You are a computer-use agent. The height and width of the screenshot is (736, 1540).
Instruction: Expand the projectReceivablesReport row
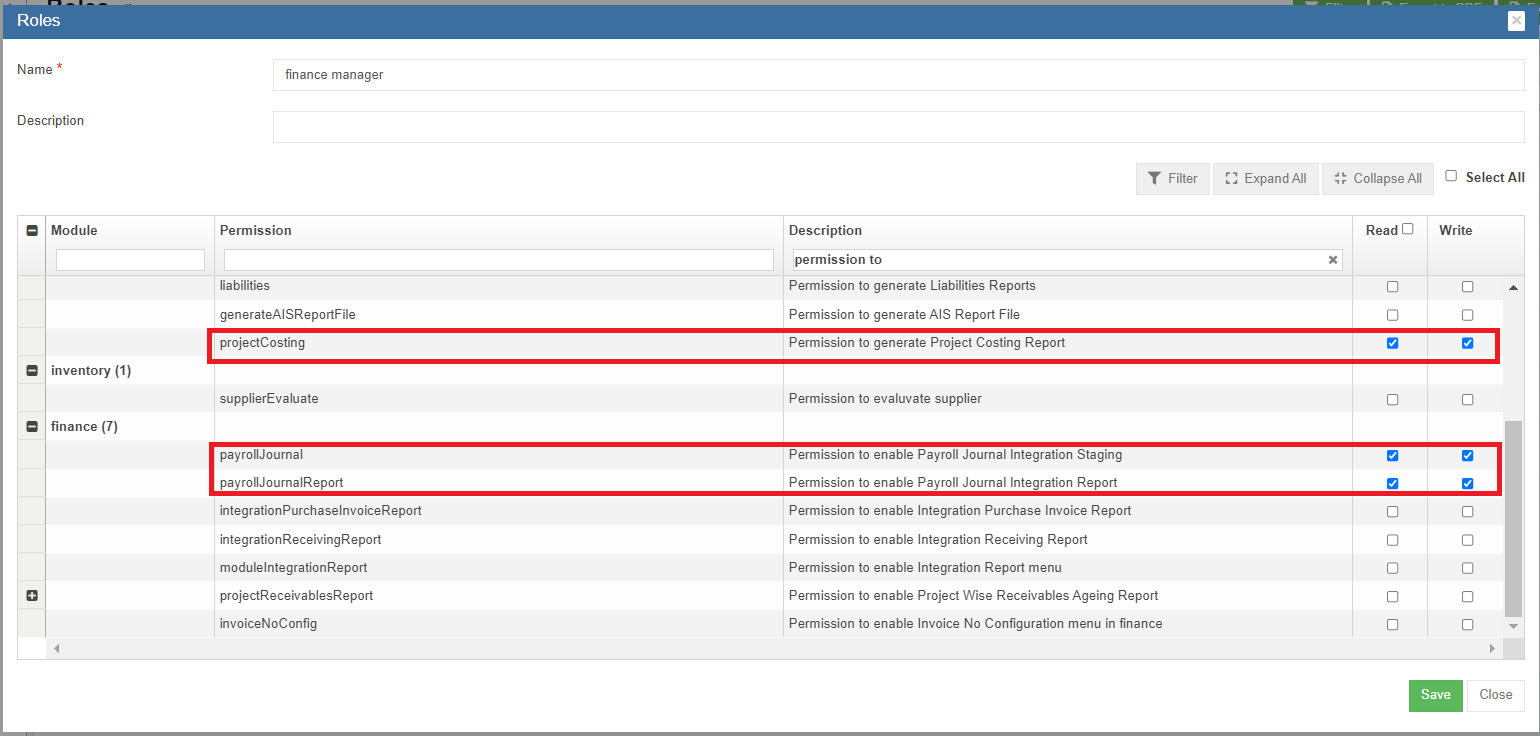[32, 596]
